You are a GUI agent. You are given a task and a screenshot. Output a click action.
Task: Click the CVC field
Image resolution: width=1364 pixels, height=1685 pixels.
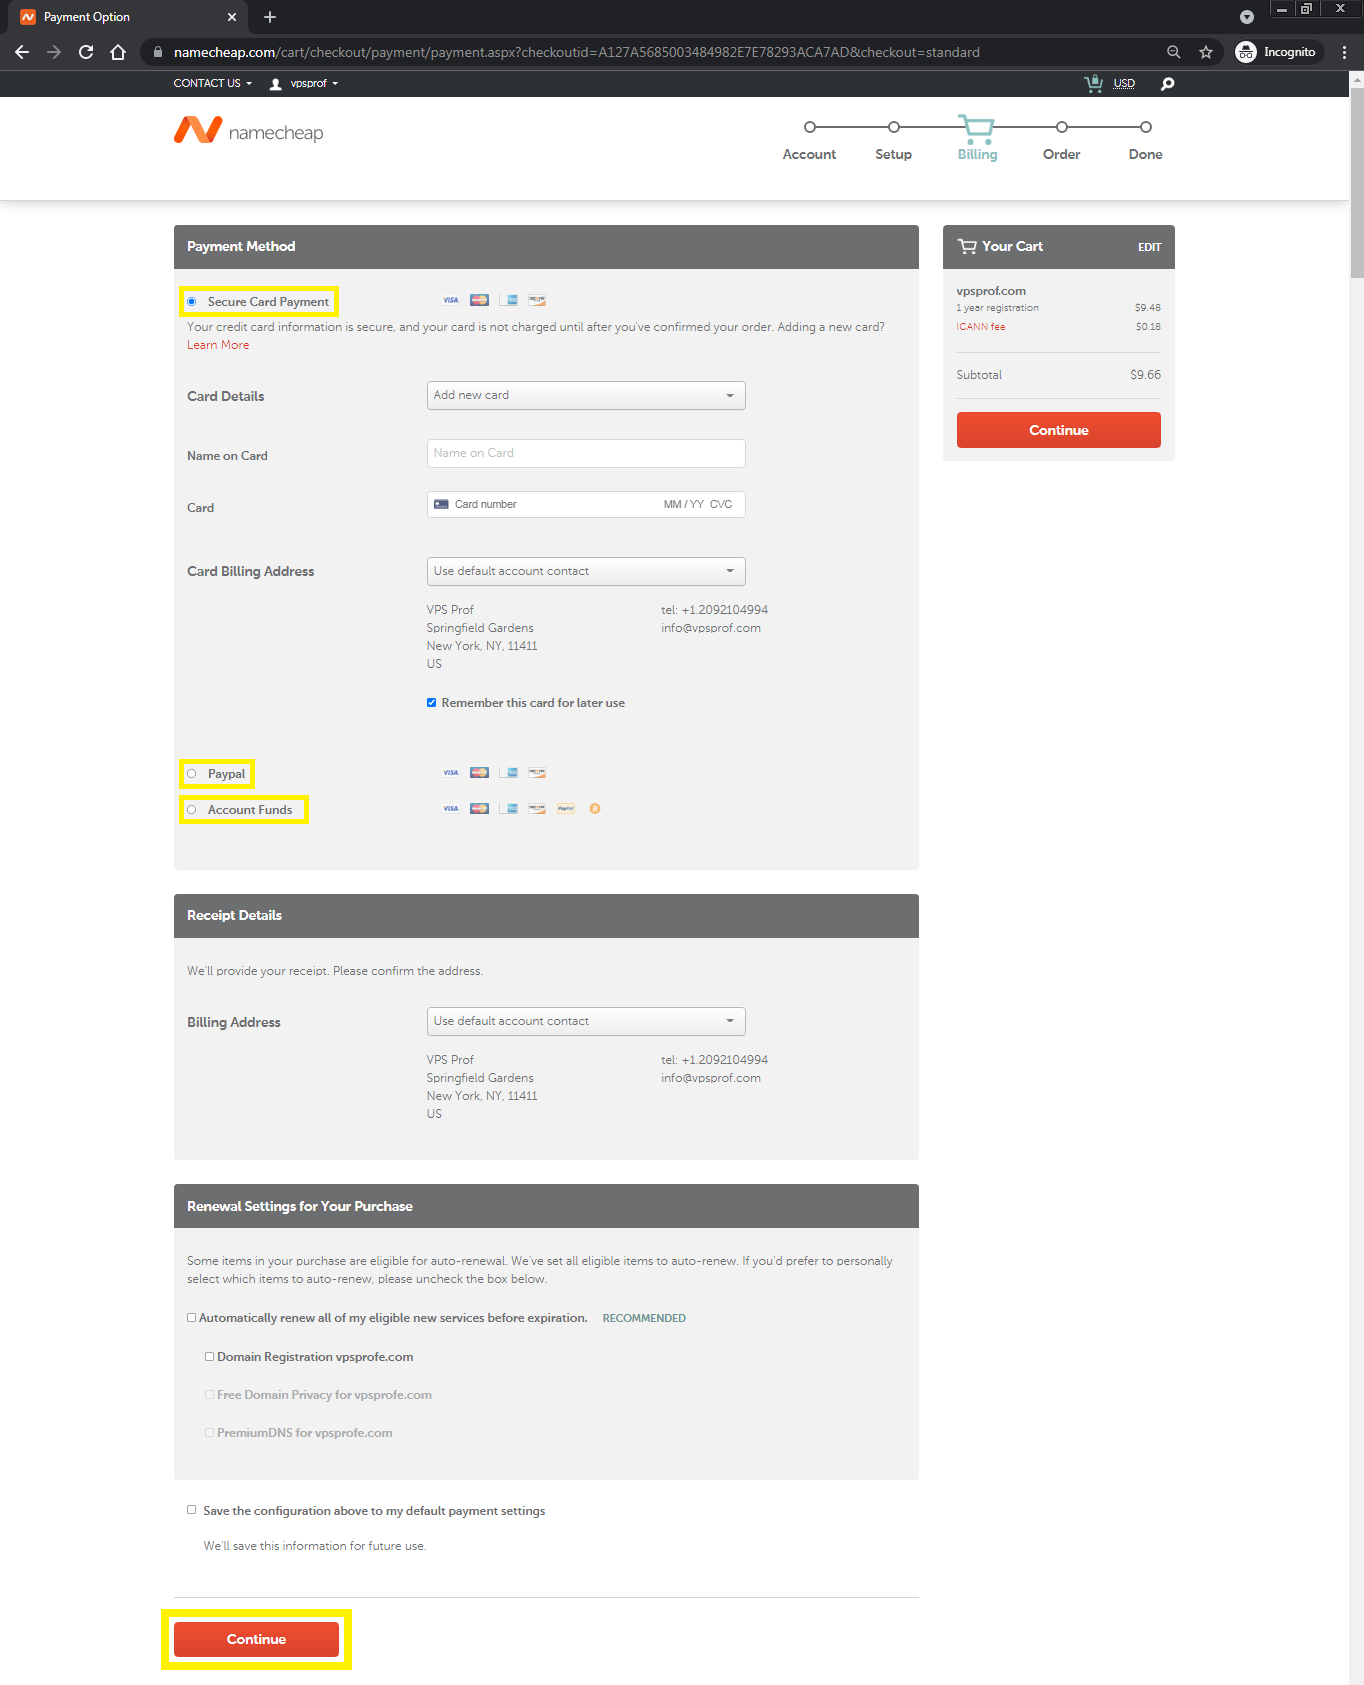pyautogui.click(x=721, y=504)
